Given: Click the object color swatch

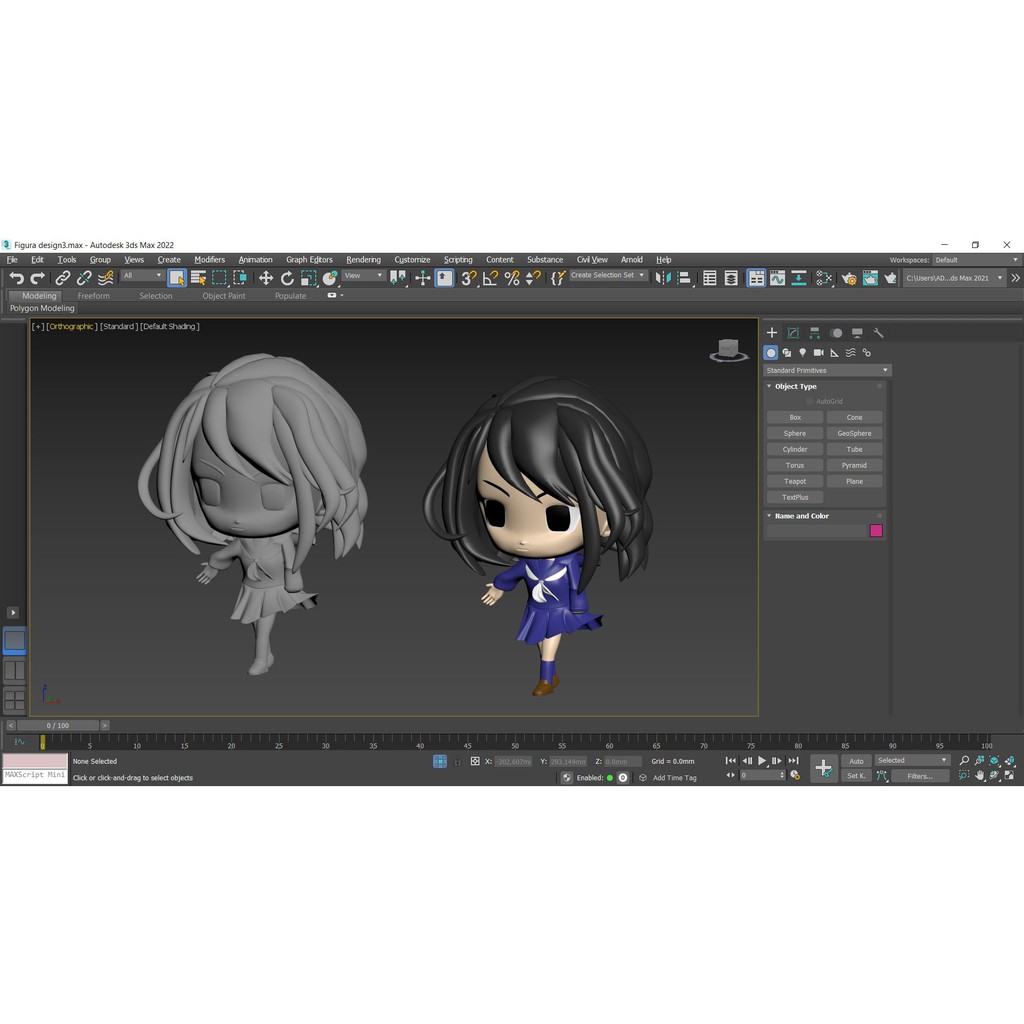Looking at the screenshot, I should point(876,531).
